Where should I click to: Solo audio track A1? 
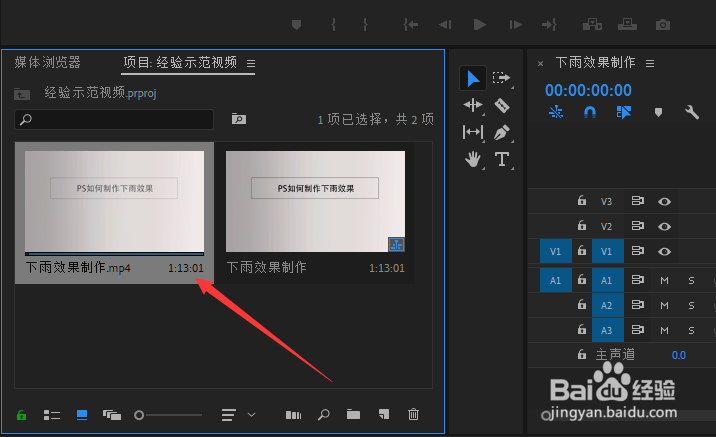691,280
